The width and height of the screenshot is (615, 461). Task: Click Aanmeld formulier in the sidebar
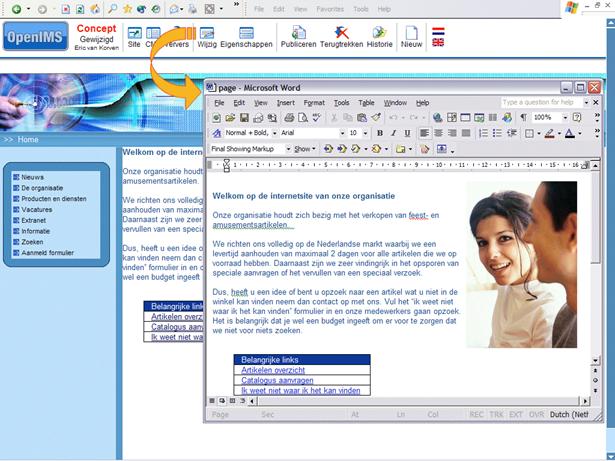(47, 253)
